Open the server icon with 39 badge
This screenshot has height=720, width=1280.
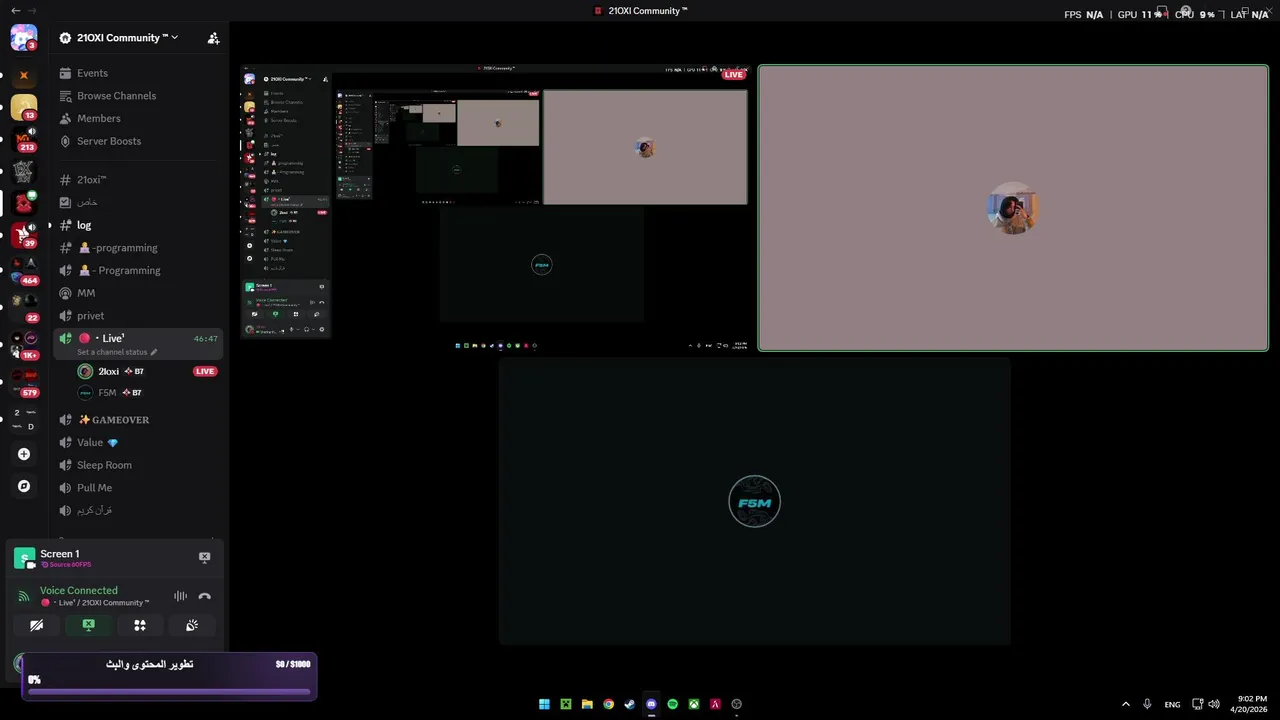(x=24, y=235)
